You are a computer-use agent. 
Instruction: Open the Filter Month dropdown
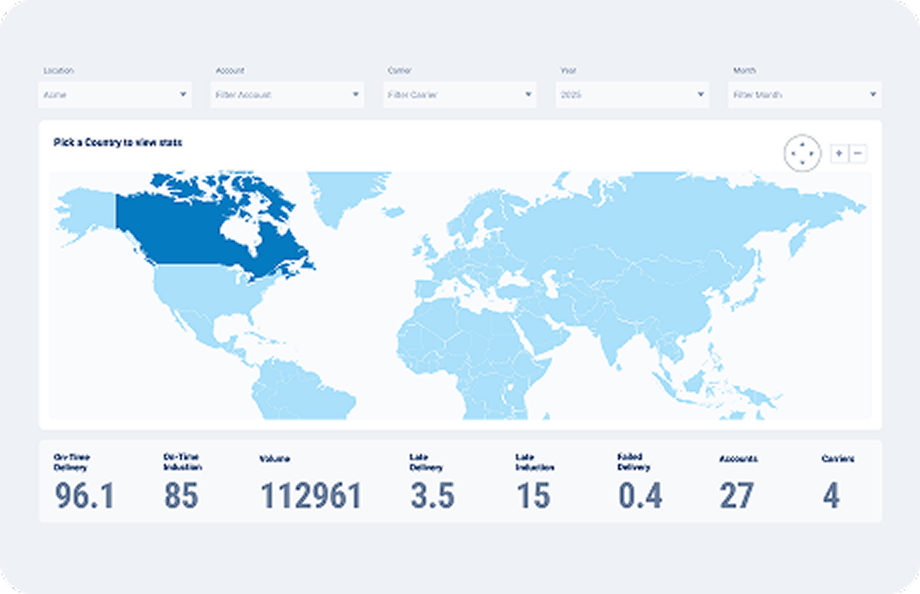click(x=805, y=95)
